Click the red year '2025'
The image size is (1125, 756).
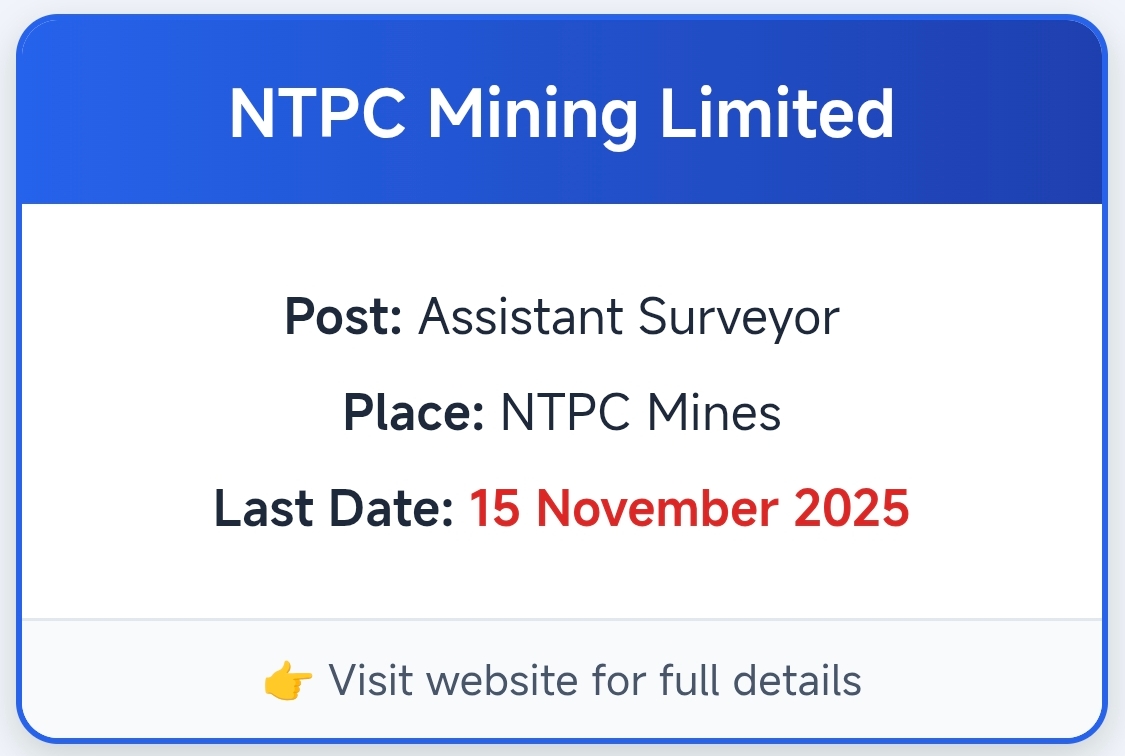coord(851,509)
